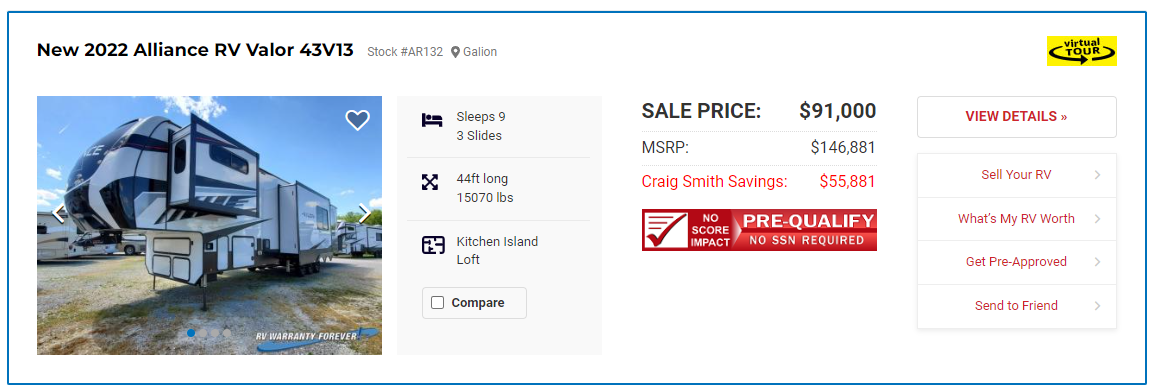This screenshot has height=392, width=1158.
Task: Open the New 2022 Alliance RV Valor title
Action: 195,50
